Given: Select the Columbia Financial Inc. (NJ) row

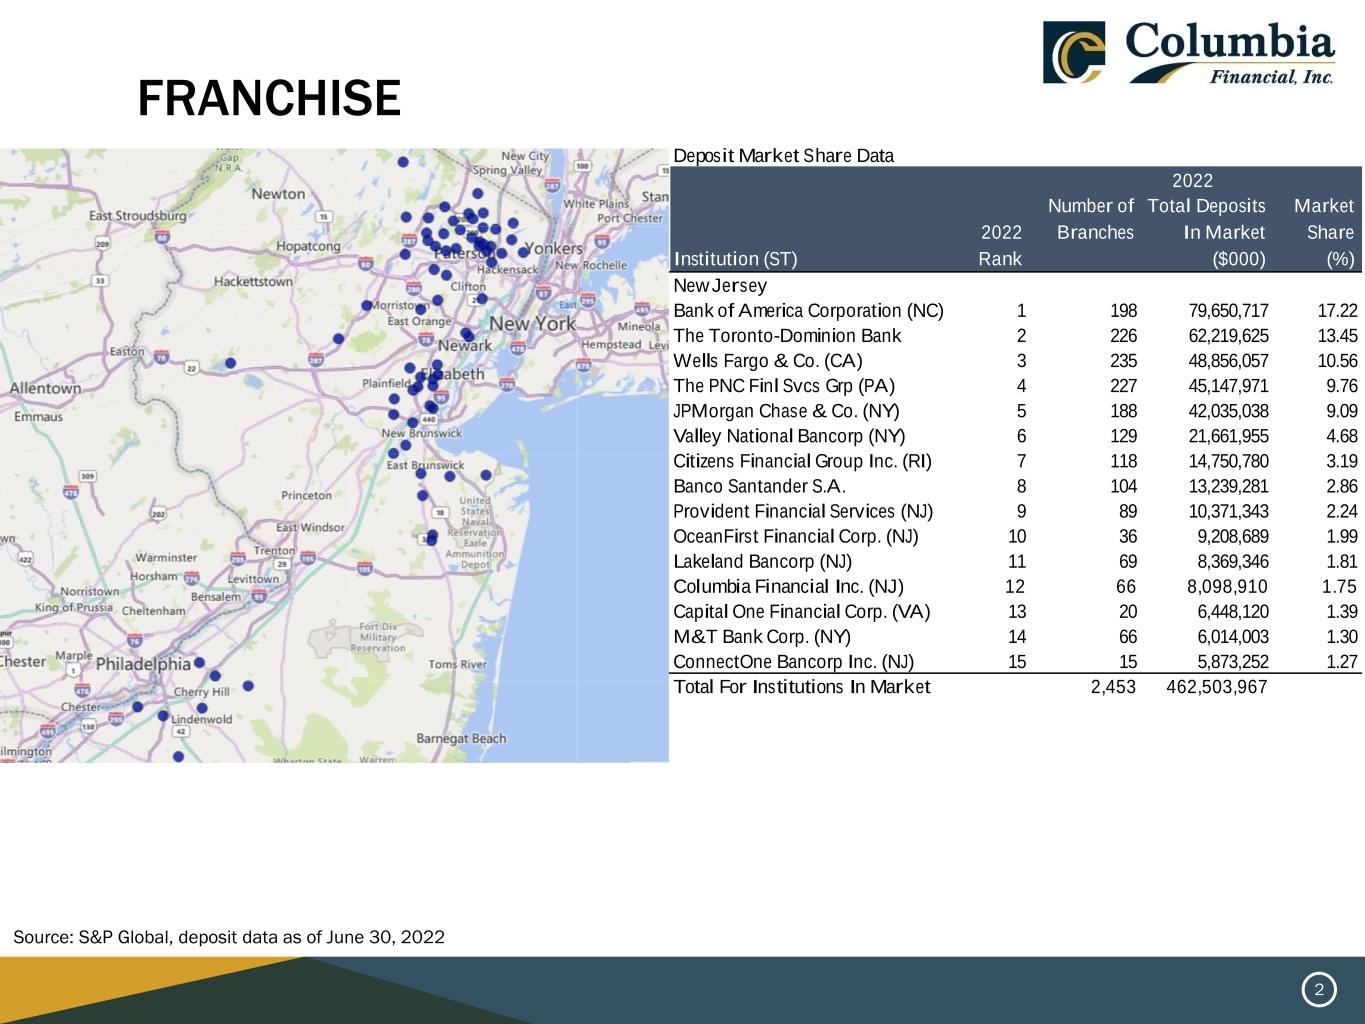Looking at the screenshot, I should click(x=1015, y=587).
